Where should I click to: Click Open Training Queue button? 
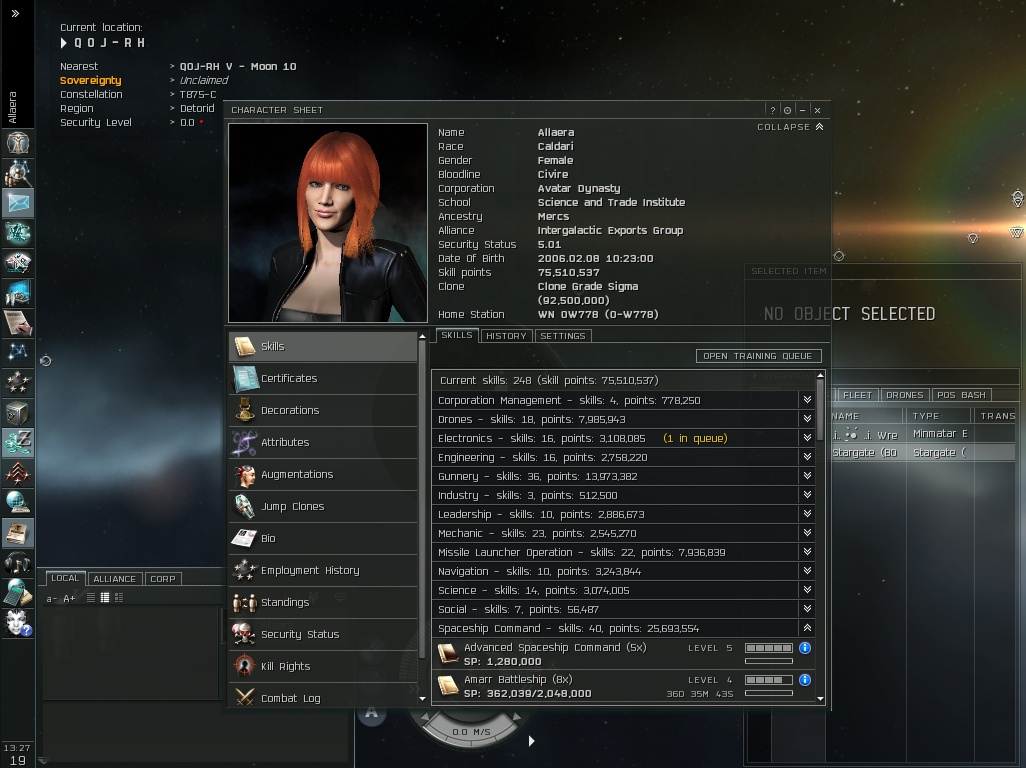(758, 356)
